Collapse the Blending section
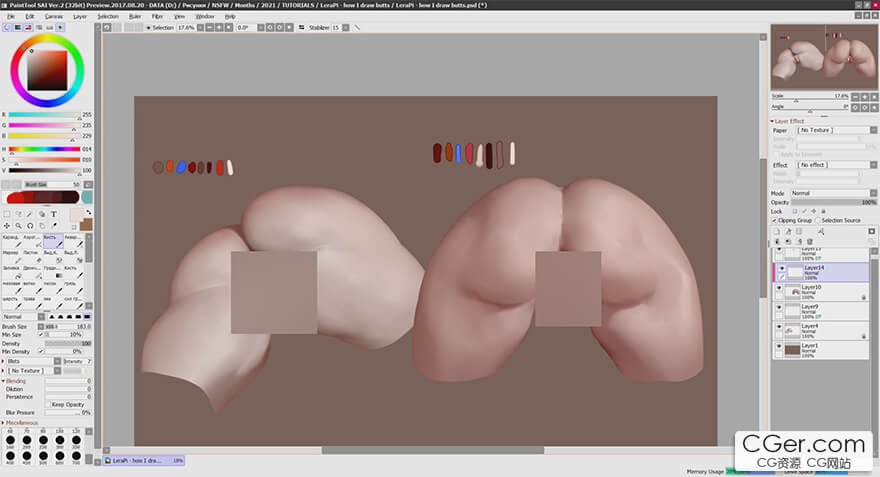The image size is (880, 477). pyautogui.click(x=15, y=381)
